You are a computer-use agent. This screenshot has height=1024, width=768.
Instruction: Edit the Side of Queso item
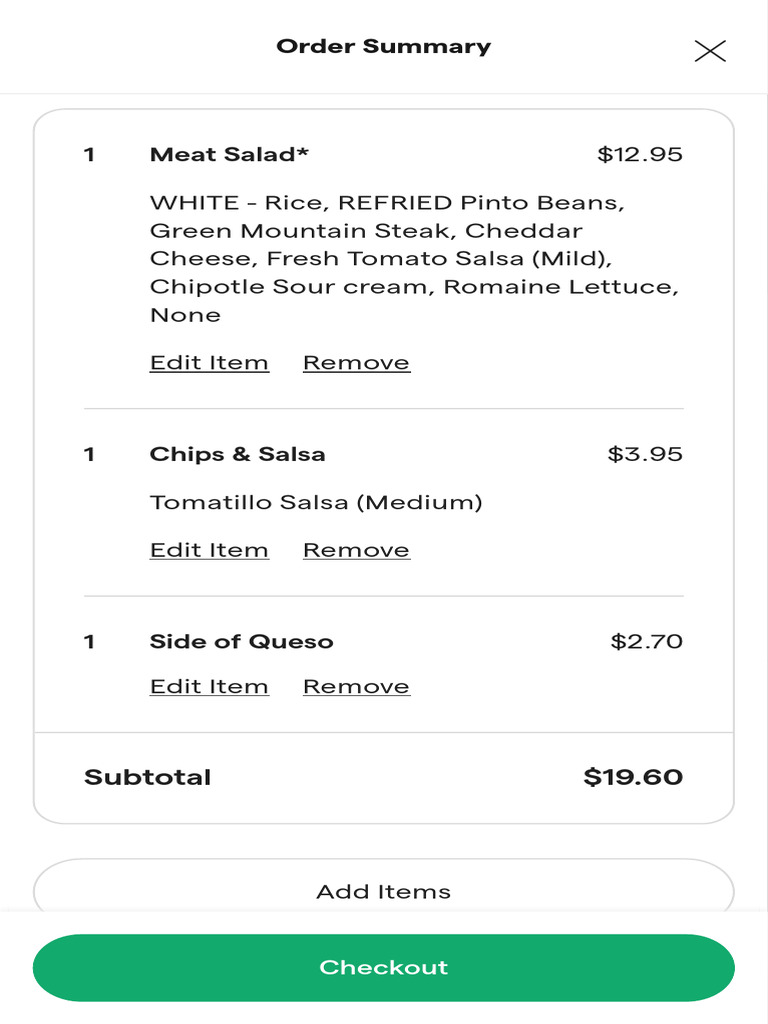coord(209,687)
